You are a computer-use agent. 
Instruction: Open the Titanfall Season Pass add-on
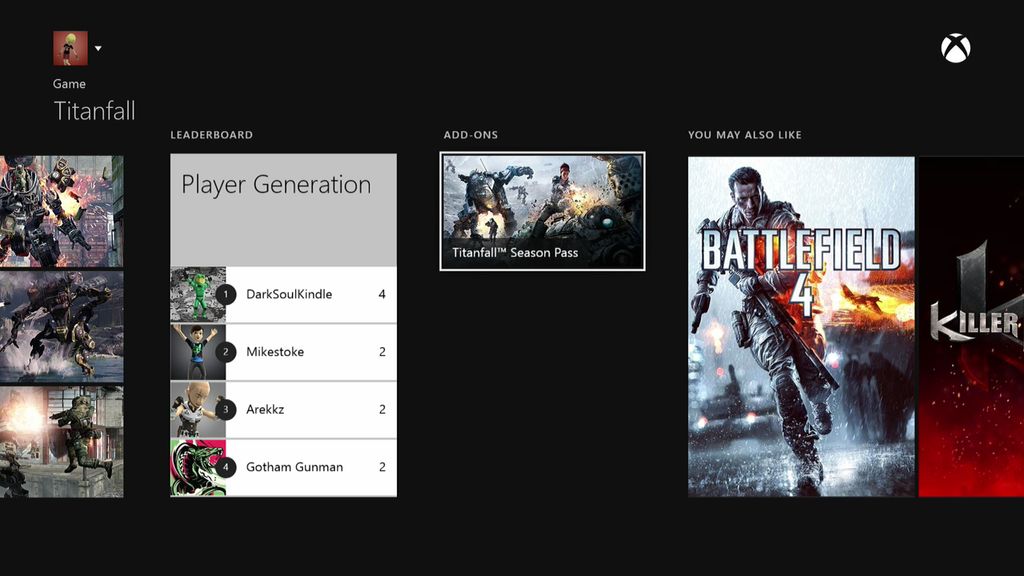click(x=542, y=209)
